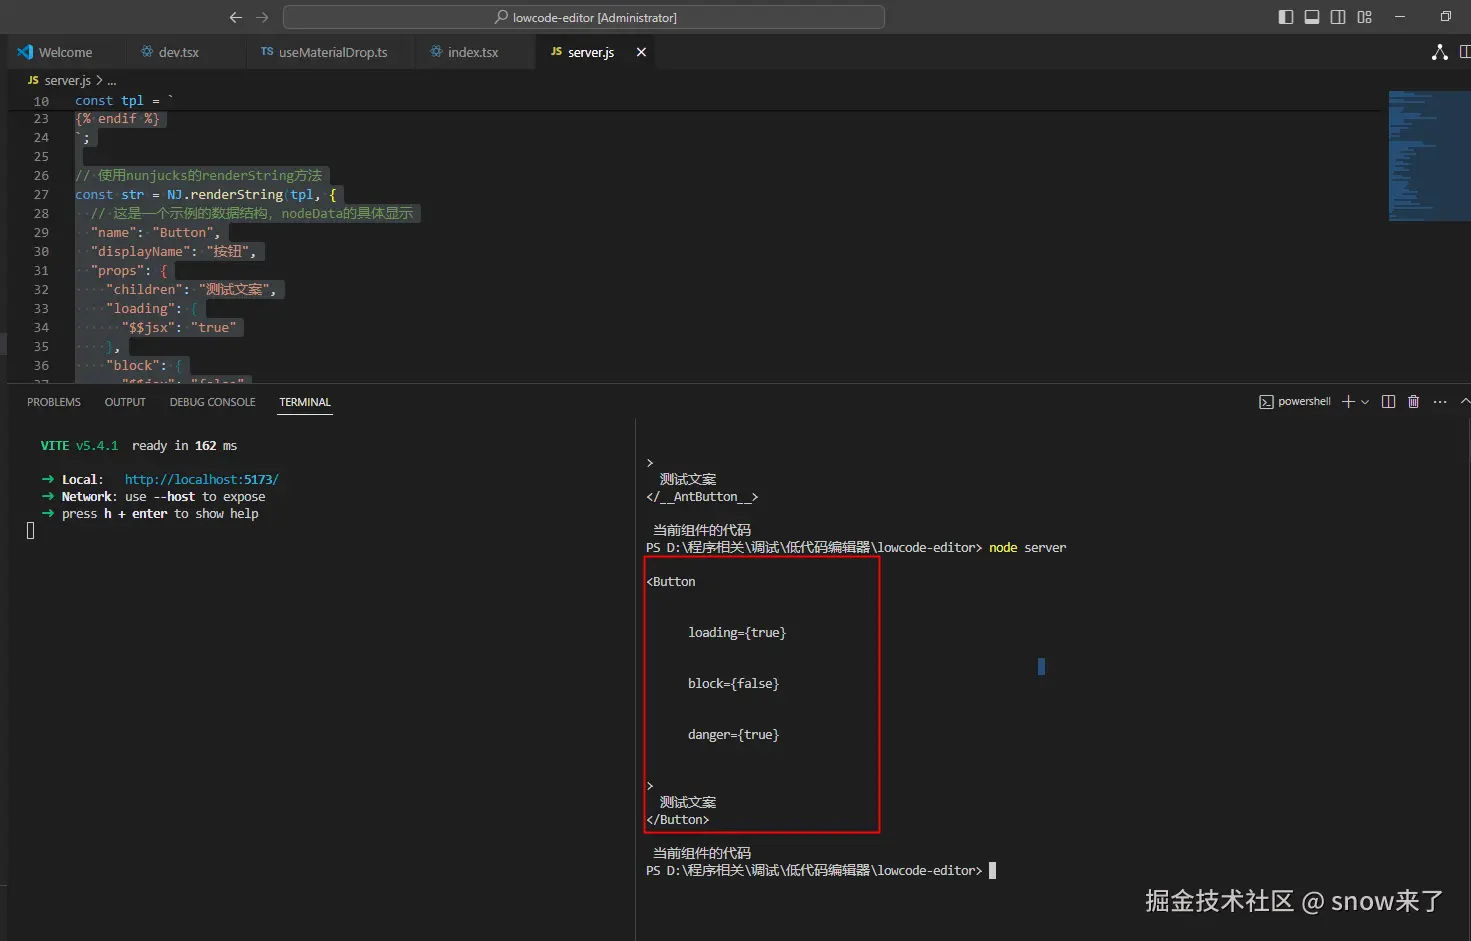Click danger={true} in terminal output
Image resolution: width=1471 pixels, height=941 pixels.
tap(733, 735)
